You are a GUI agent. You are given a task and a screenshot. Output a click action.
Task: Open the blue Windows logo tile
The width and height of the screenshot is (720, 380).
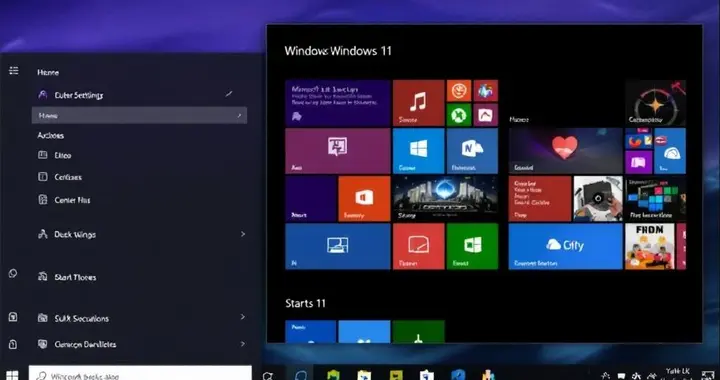tap(418, 151)
